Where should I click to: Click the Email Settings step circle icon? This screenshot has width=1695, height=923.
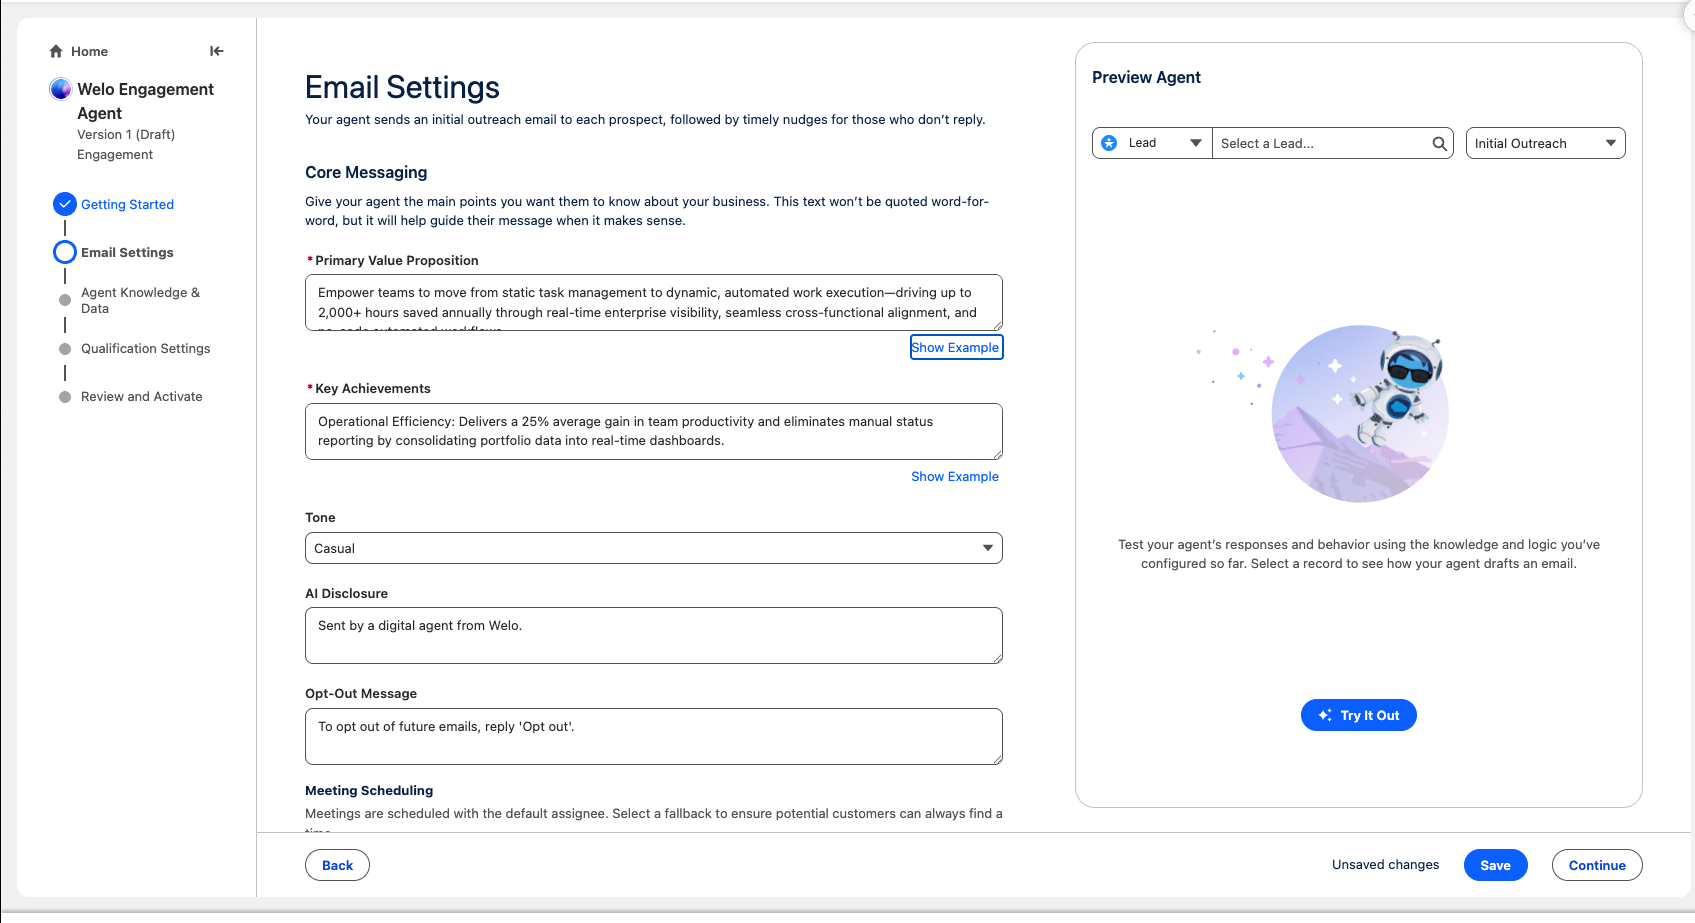point(65,252)
